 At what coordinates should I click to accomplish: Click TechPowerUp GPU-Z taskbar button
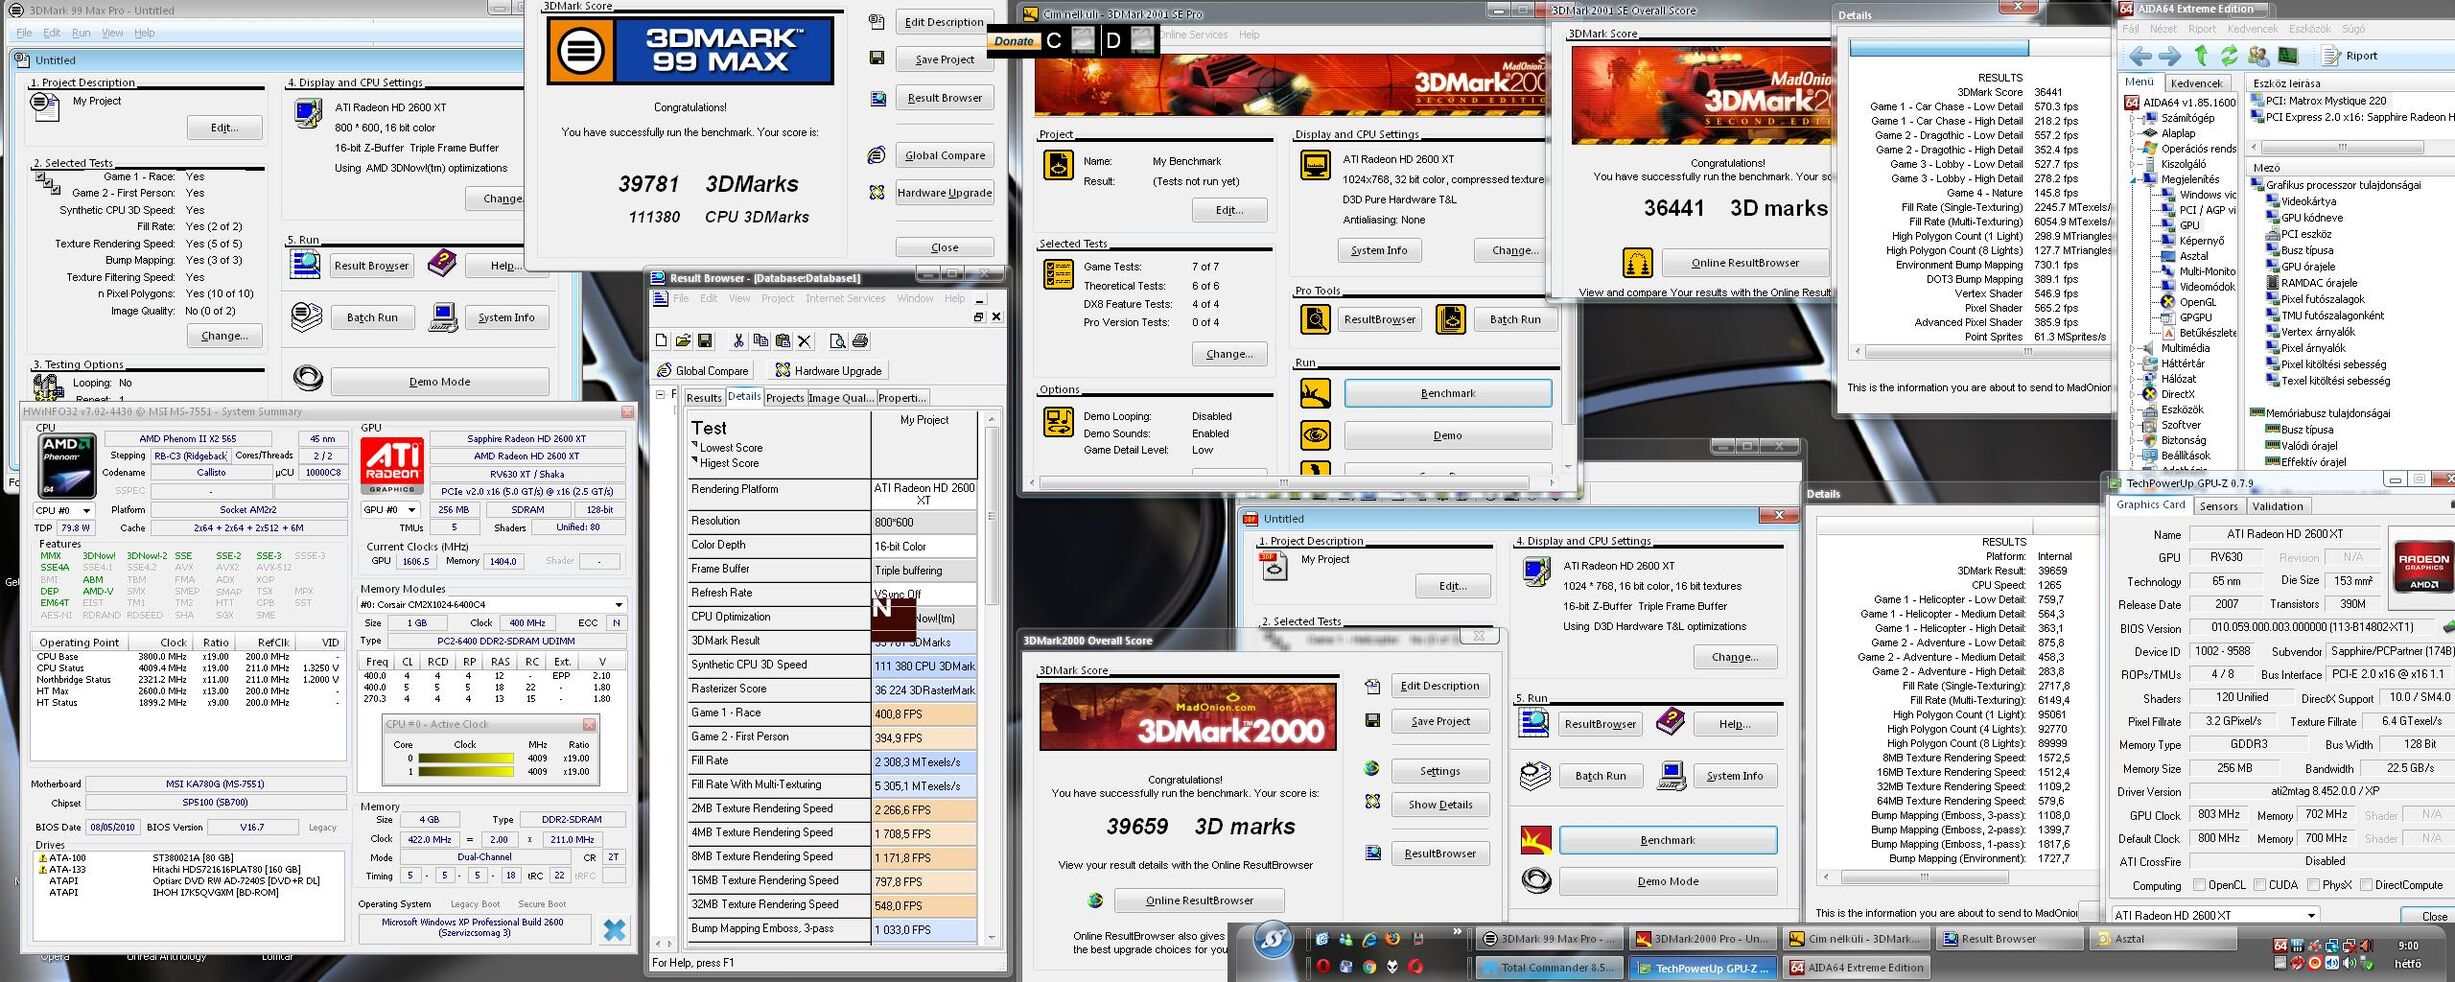pyautogui.click(x=1702, y=967)
